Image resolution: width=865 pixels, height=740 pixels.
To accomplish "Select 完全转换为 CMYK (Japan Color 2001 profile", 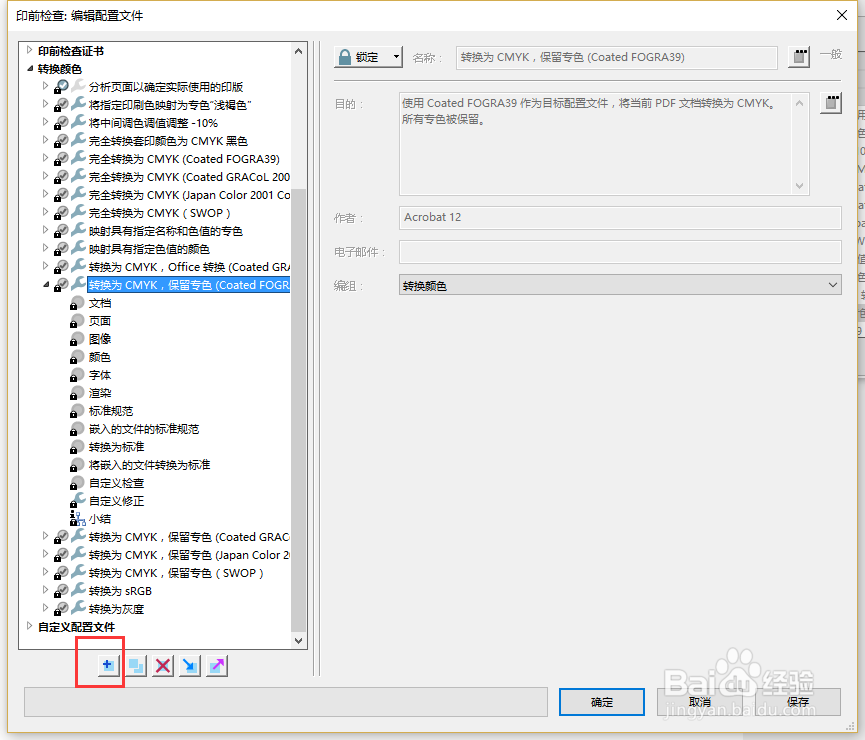I will [189, 195].
